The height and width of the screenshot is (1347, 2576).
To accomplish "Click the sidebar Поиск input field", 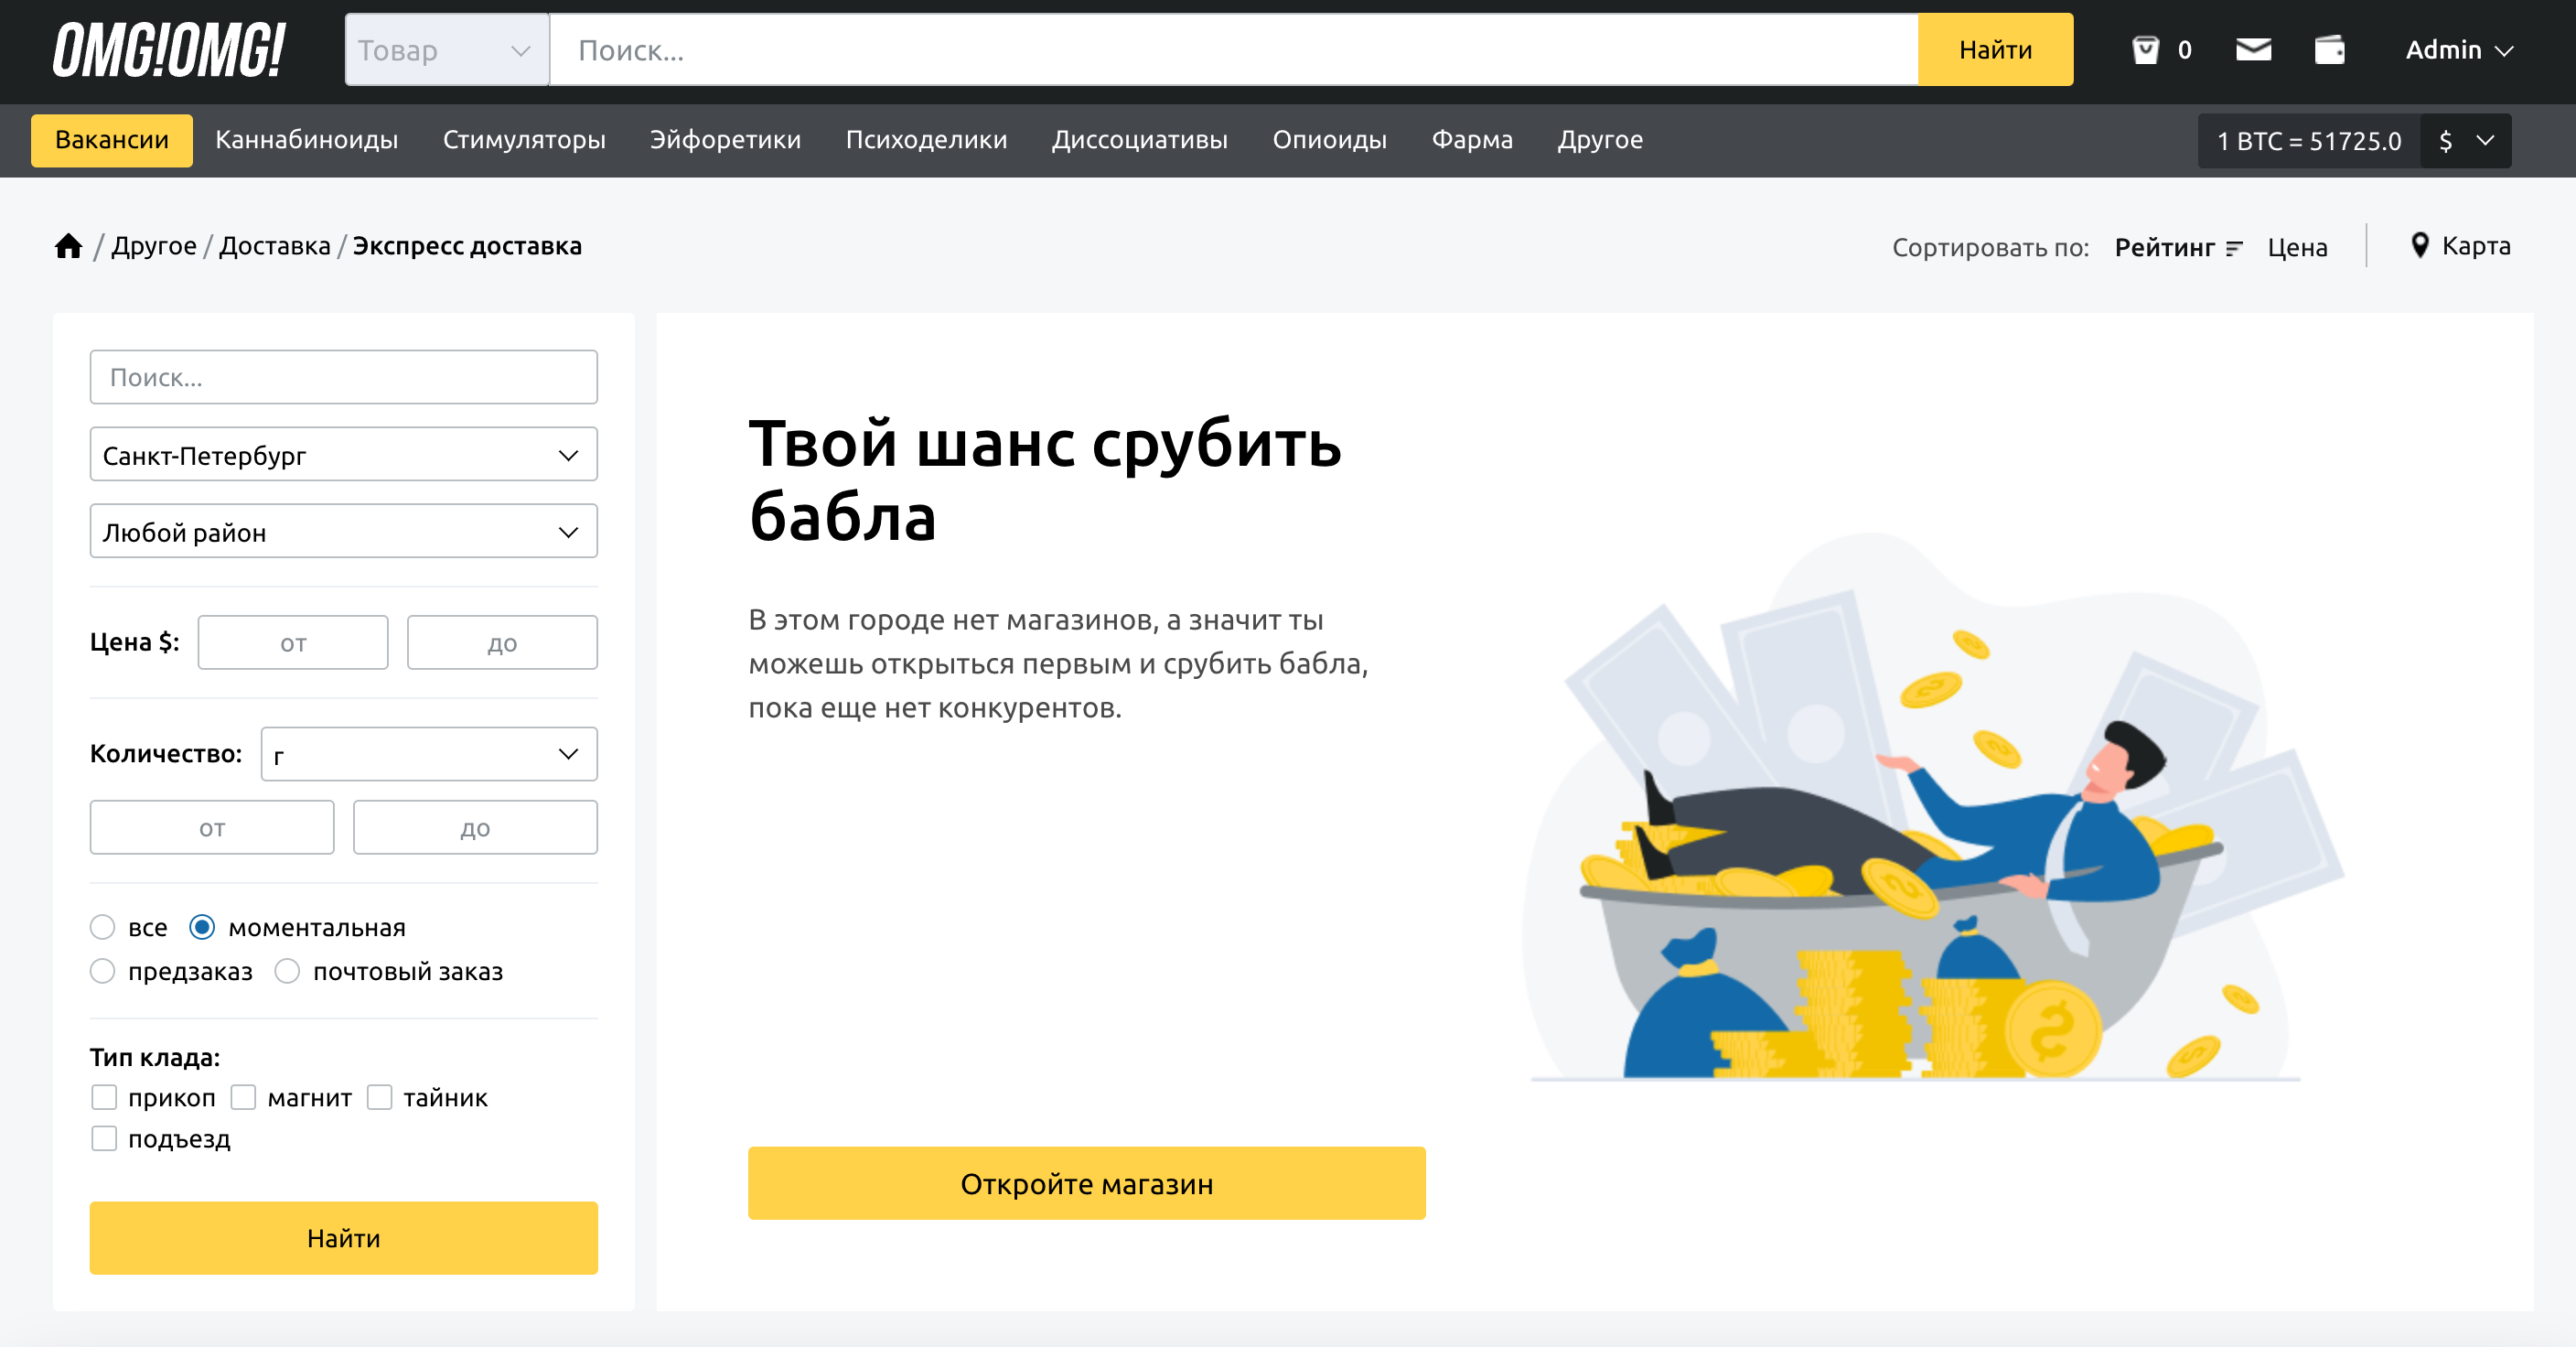I will pos(343,377).
